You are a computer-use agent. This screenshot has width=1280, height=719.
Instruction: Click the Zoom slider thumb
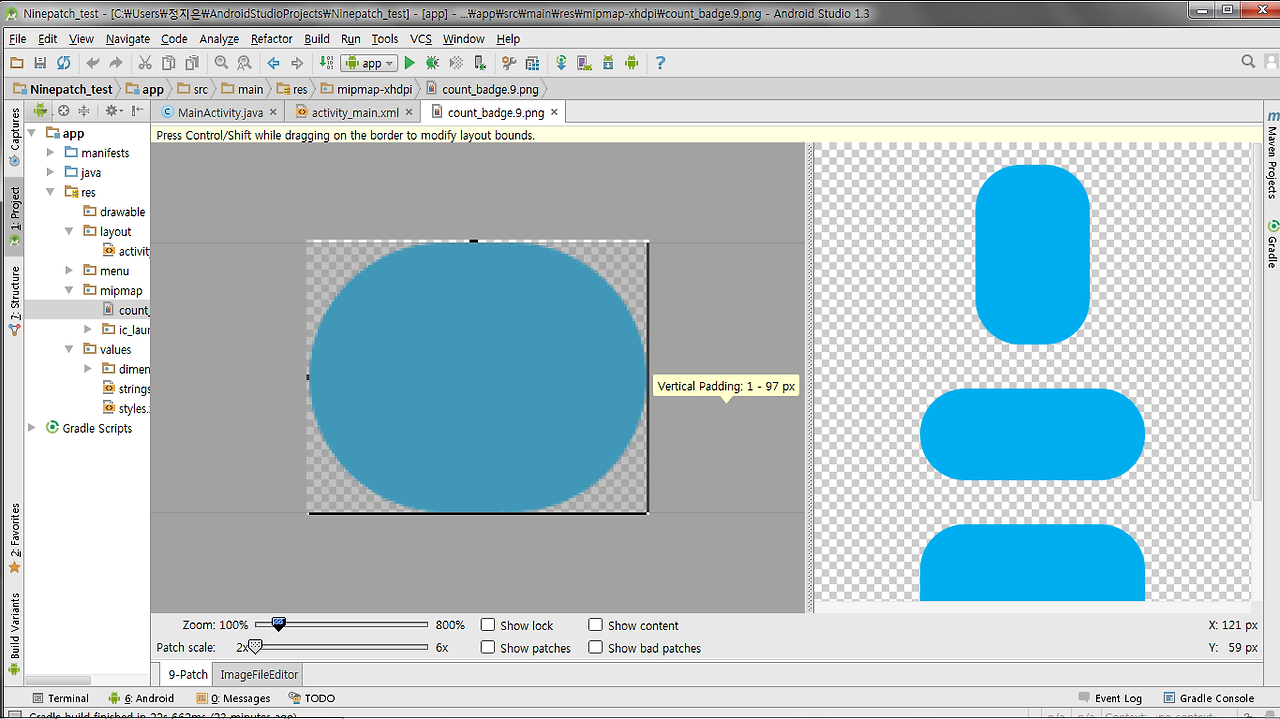(x=279, y=625)
